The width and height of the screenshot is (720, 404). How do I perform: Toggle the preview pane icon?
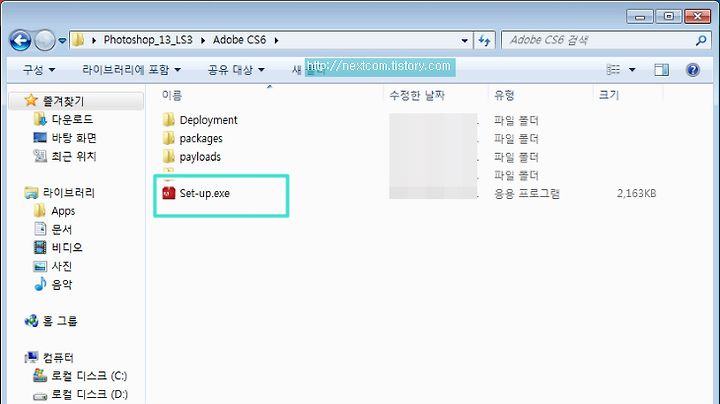[661, 70]
